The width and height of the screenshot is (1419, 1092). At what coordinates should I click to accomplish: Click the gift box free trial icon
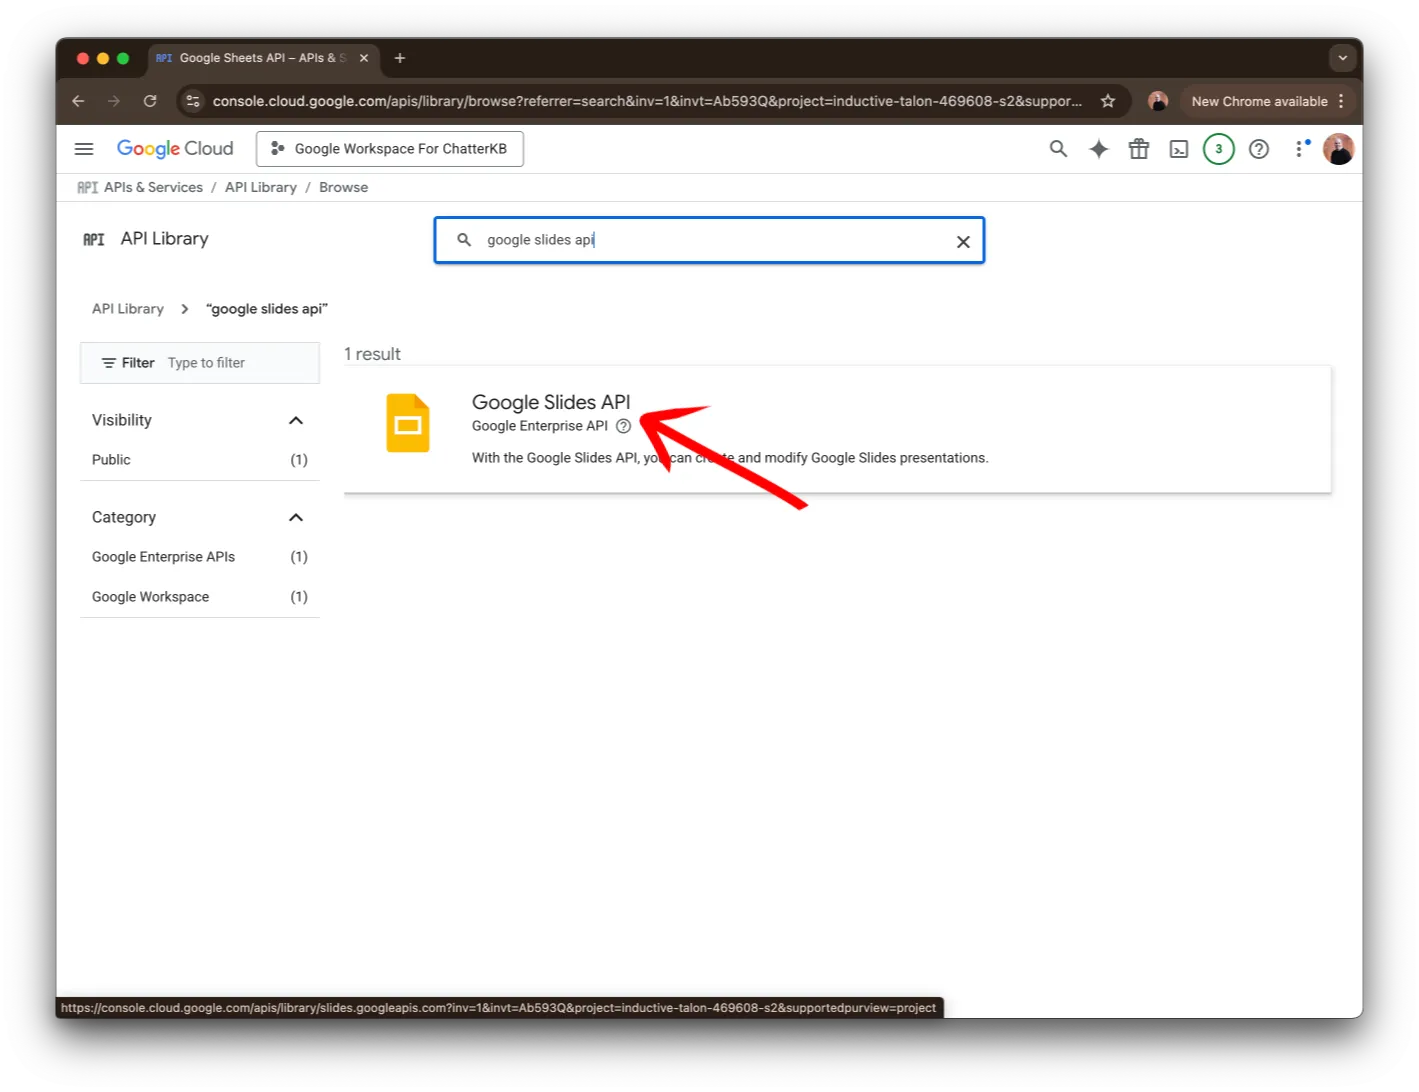pyautogui.click(x=1139, y=149)
